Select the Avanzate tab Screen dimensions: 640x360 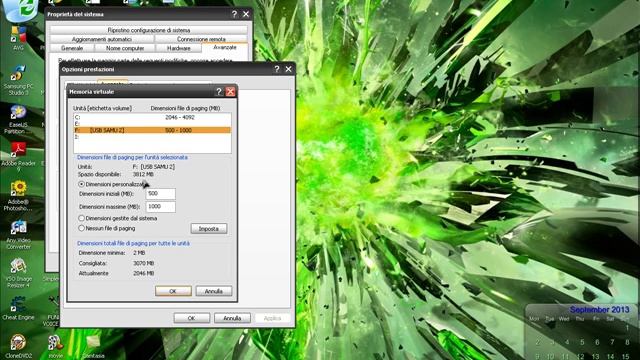coord(225,47)
